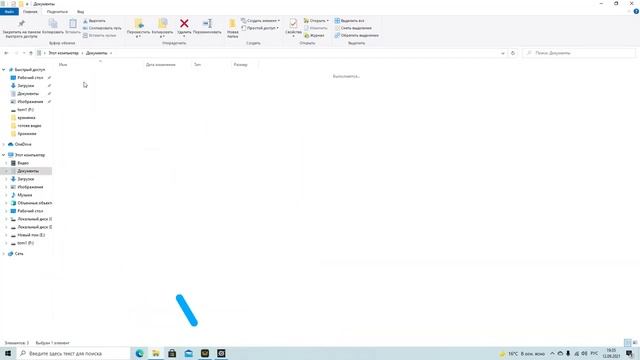The image size is (640, 360).
Task: Open the address bar history dropdown
Action: [503, 53]
